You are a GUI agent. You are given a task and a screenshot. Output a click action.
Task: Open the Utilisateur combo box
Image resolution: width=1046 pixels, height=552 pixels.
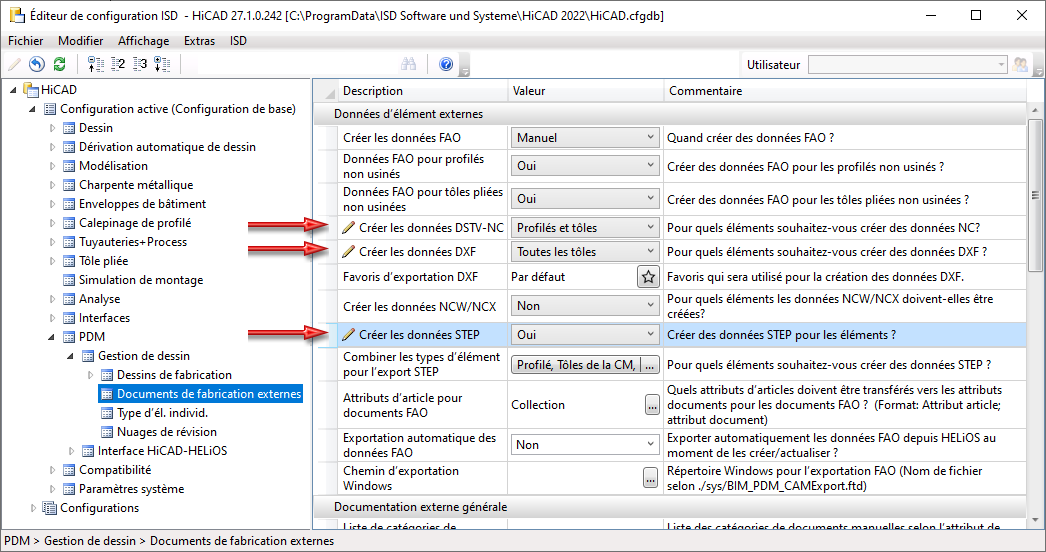pos(907,65)
